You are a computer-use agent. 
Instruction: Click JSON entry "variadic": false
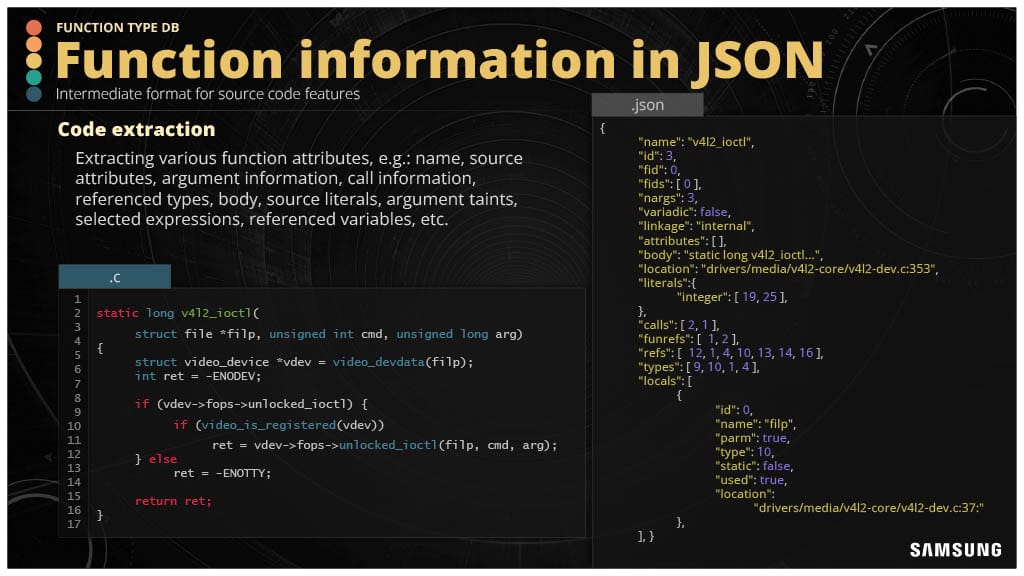(684, 212)
